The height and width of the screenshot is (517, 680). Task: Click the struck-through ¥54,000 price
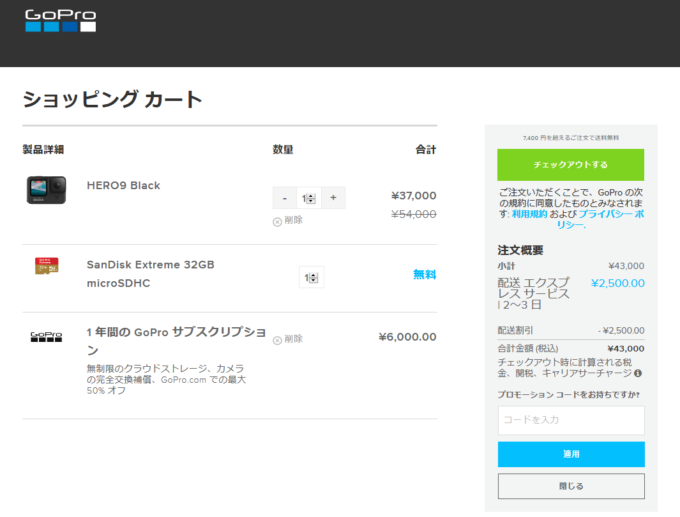(x=414, y=214)
